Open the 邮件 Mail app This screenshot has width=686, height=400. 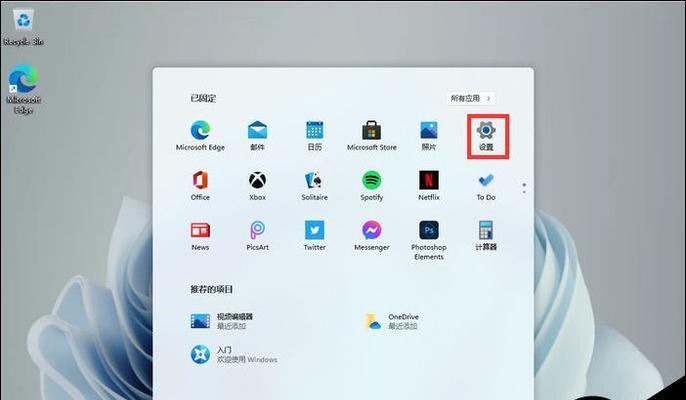tap(257, 136)
